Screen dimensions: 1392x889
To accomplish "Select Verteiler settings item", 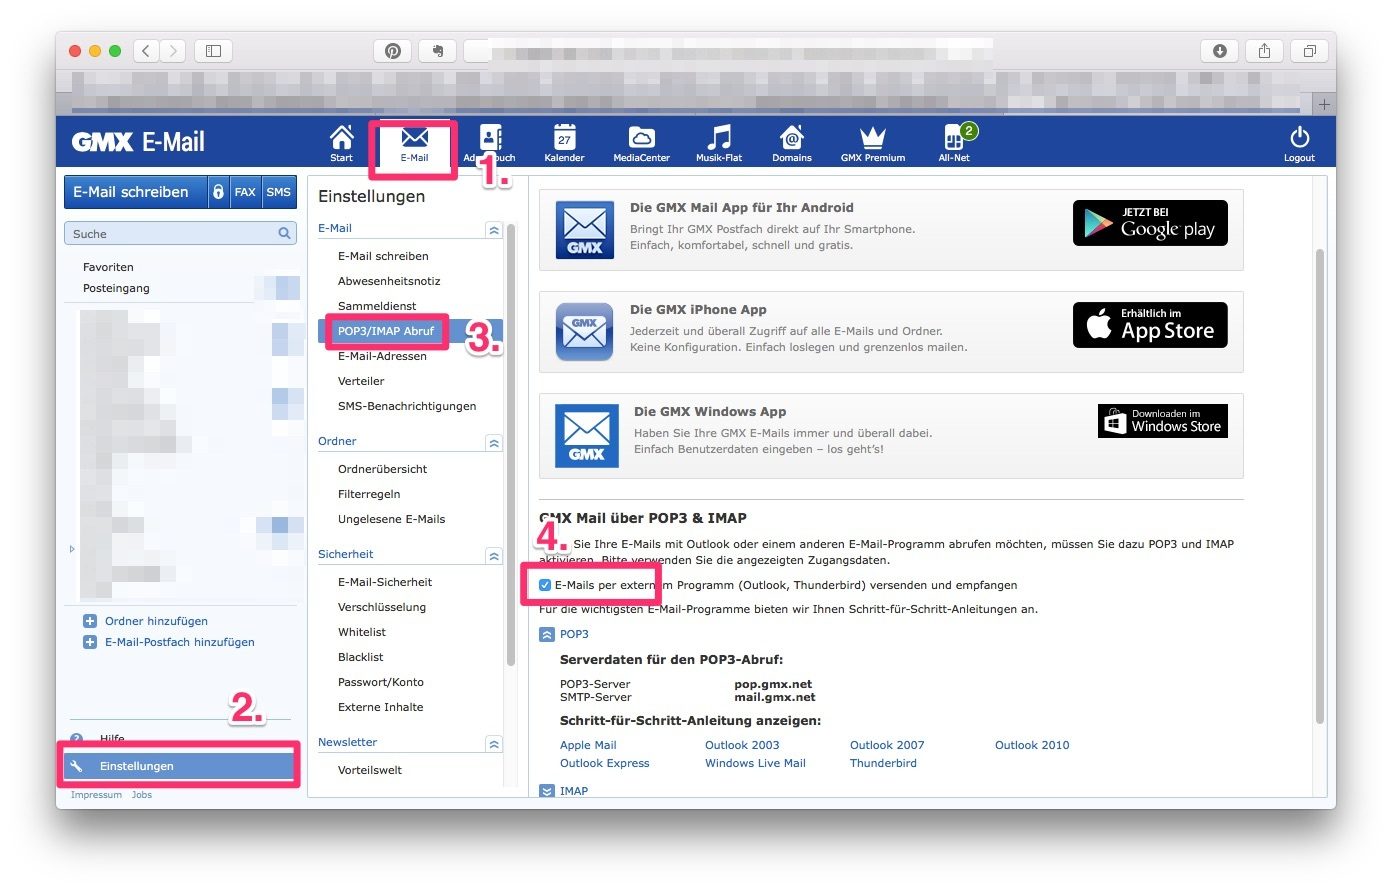I will click(361, 381).
